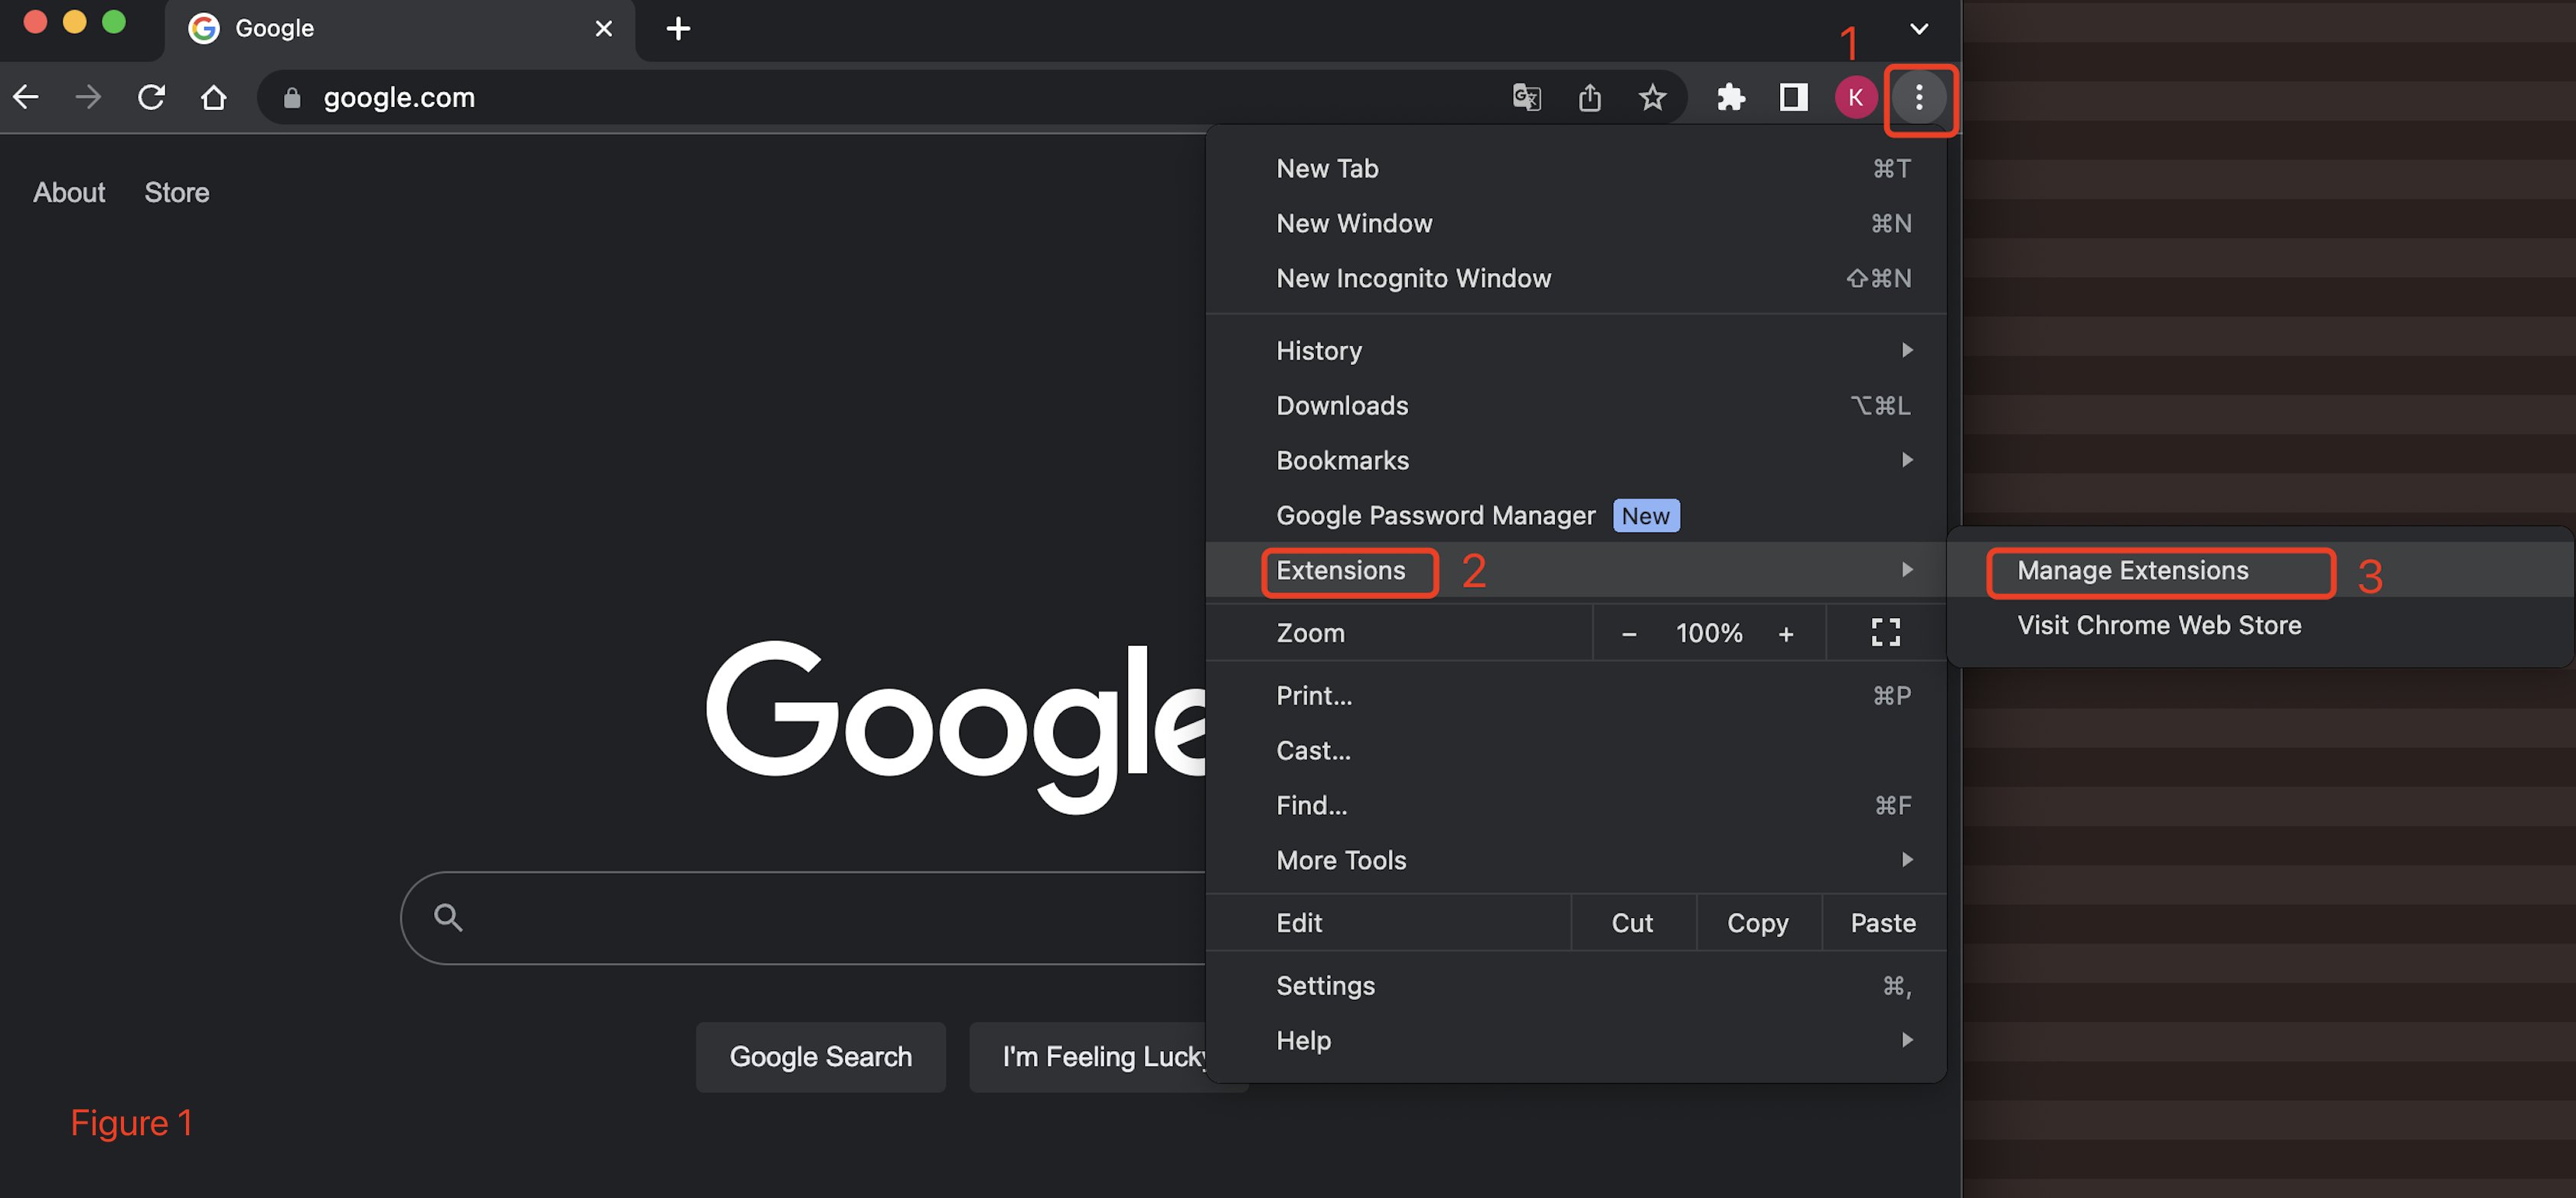2576x1198 pixels.
Task: Select the Google tab
Action: pyautogui.click(x=399, y=30)
